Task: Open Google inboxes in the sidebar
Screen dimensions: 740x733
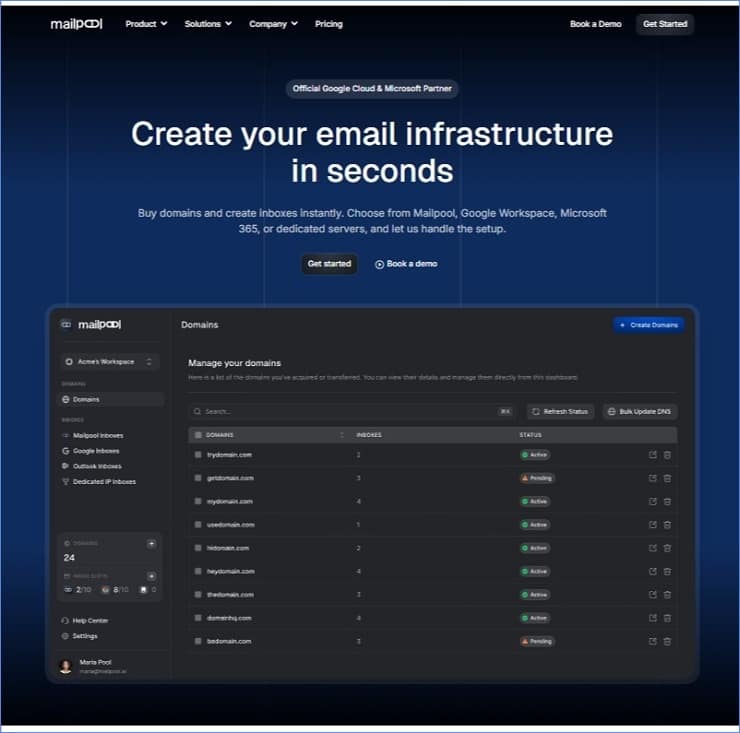Action: point(96,451)
